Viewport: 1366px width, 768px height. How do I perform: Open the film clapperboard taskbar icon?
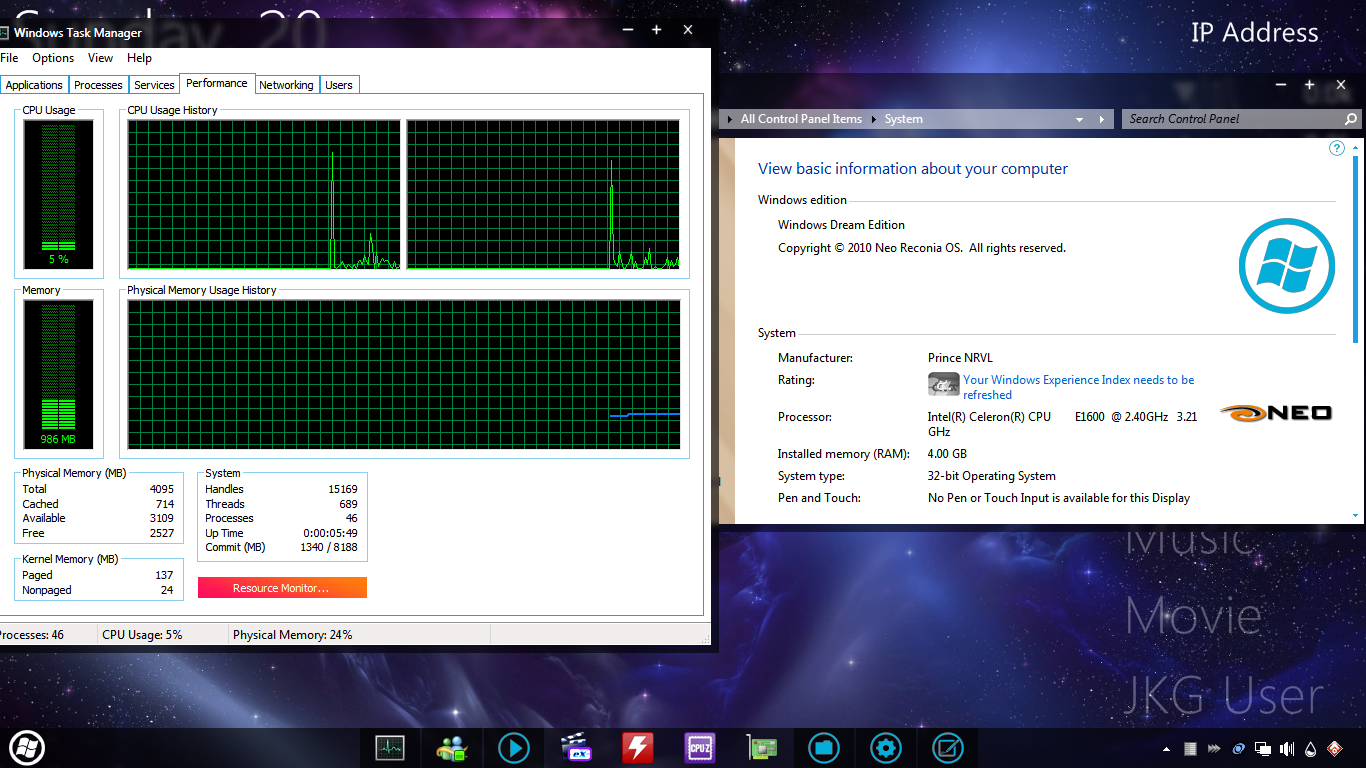576,748
